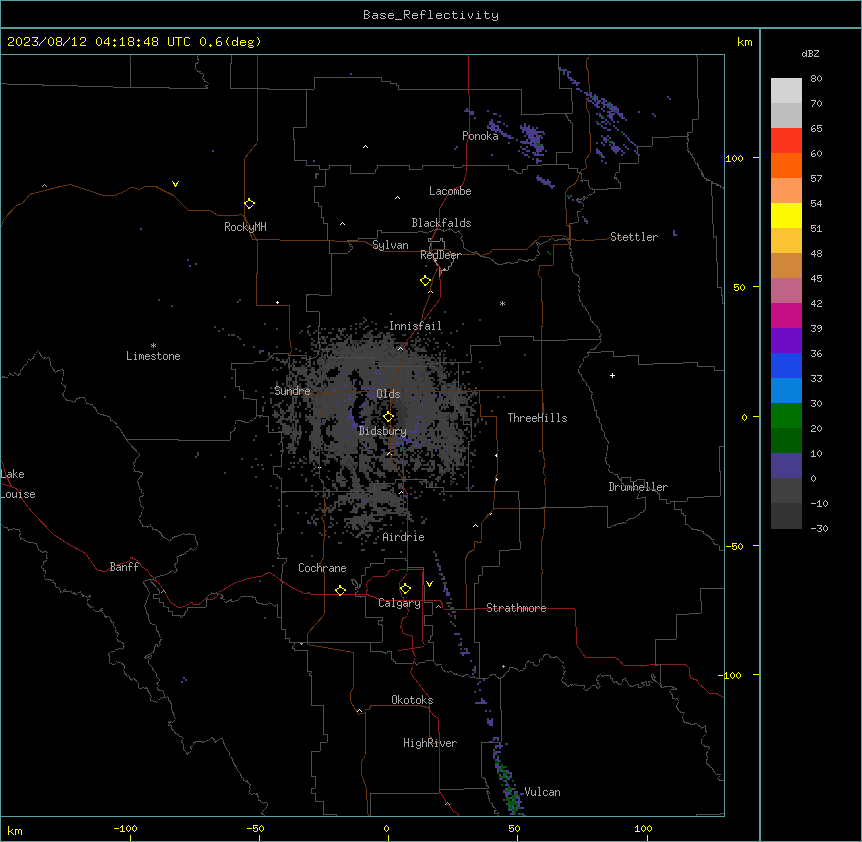
Task: Click the timestamp 2023/08/12 04:18:48 UTC
Action: click(99, 42)
